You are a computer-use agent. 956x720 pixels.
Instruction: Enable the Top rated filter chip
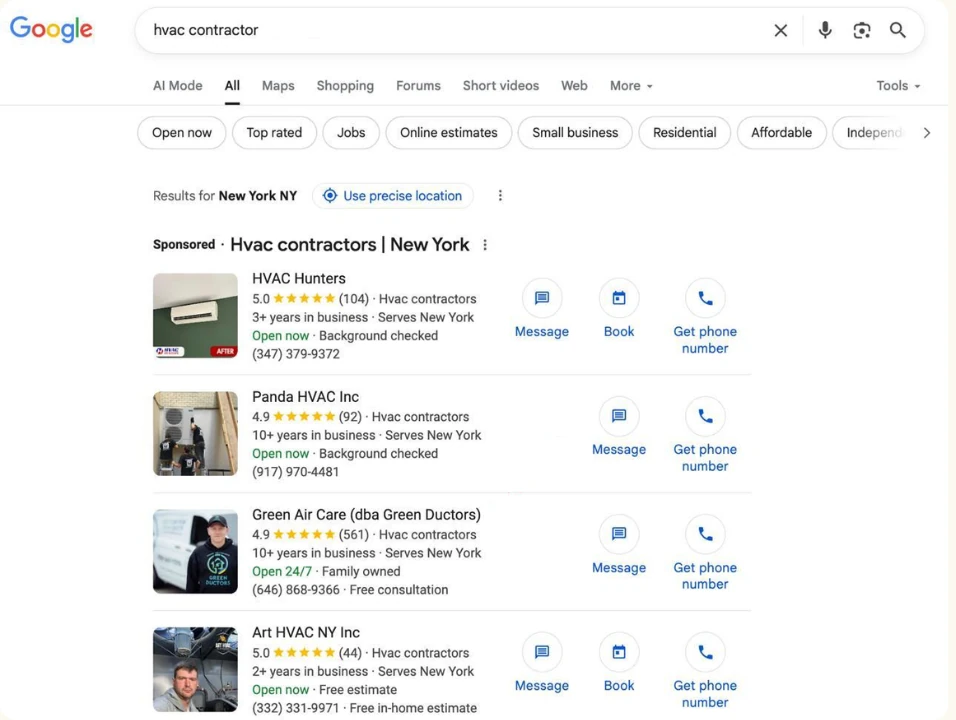point(274,132)
